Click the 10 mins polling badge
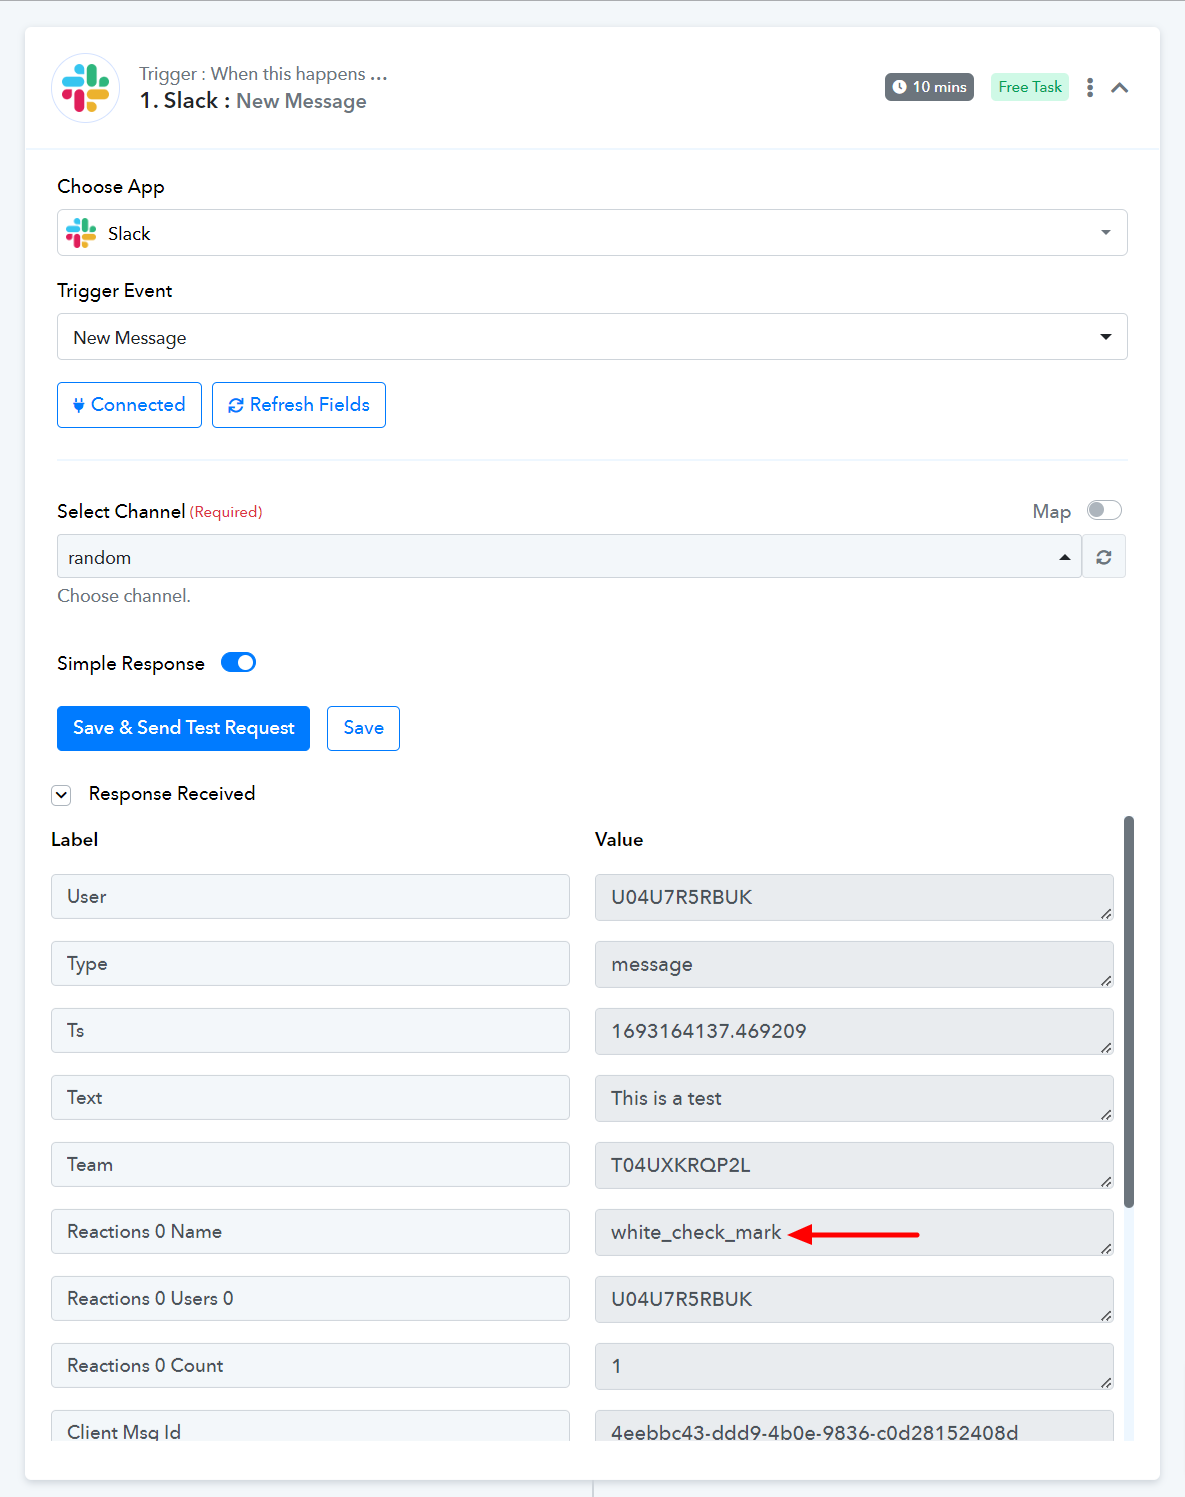1185x1497 pixels. coord(929,87)
